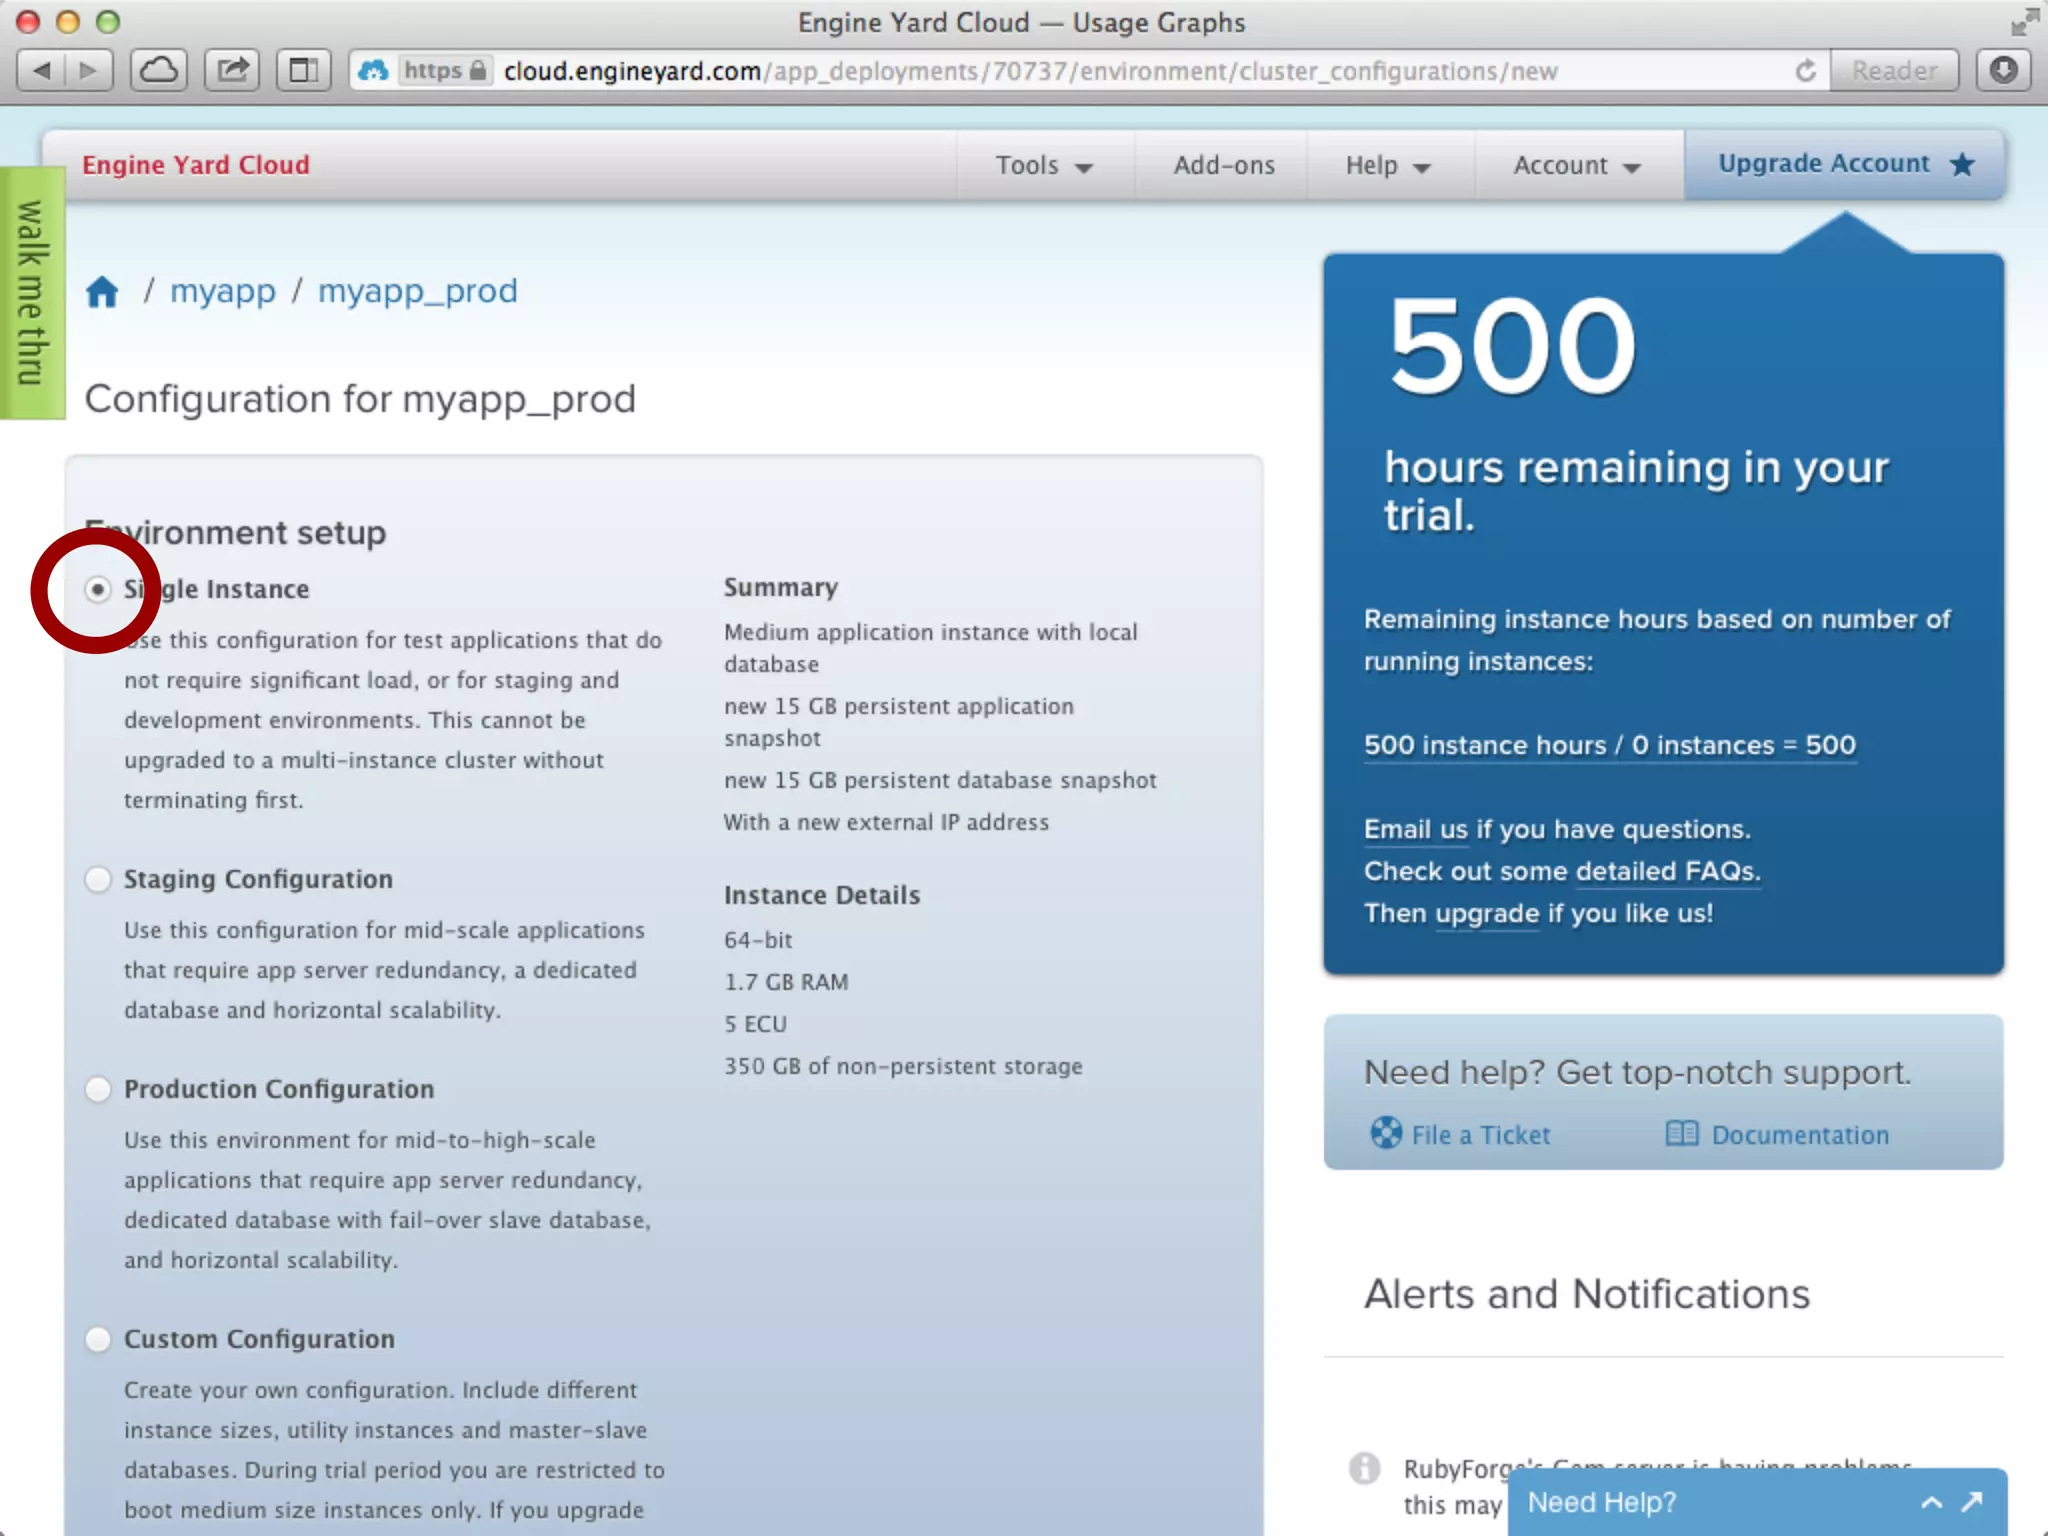
Task: Open the Add-ons menu item
Action: [x=1223, y=165]
